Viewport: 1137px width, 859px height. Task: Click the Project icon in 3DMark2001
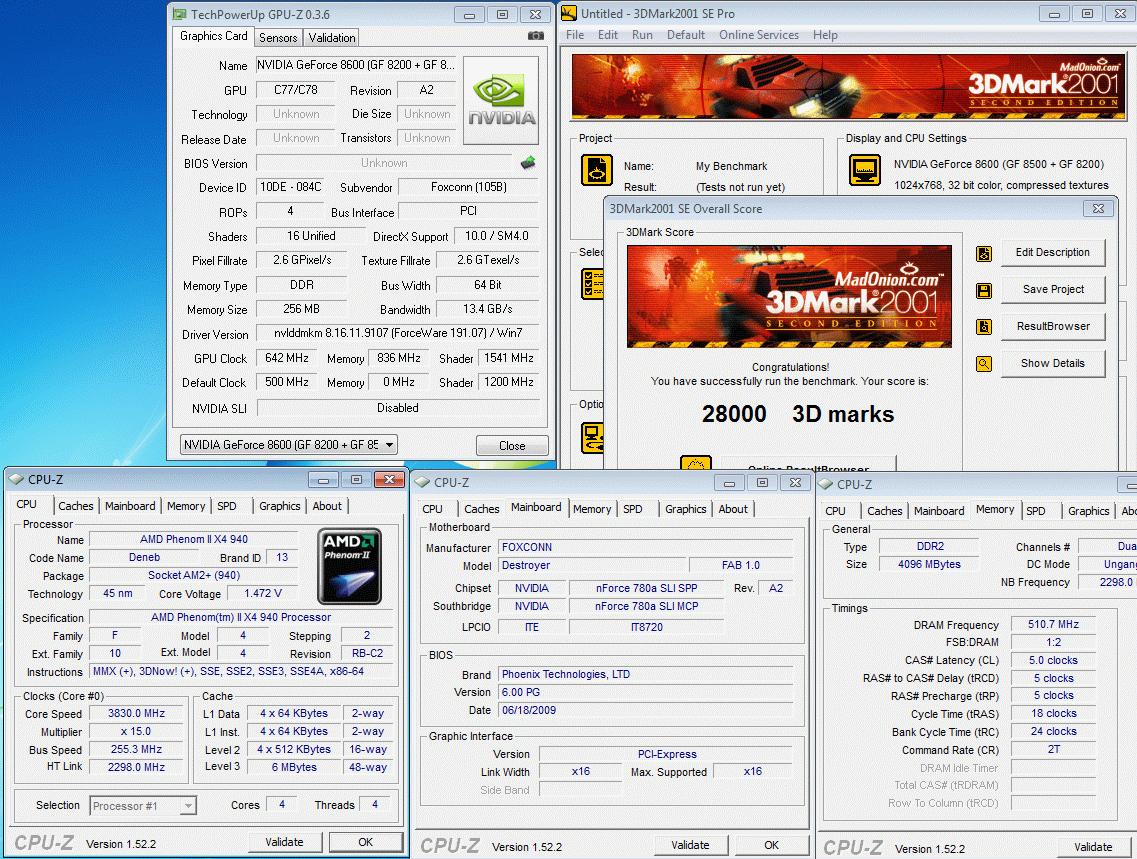point(597,171)
